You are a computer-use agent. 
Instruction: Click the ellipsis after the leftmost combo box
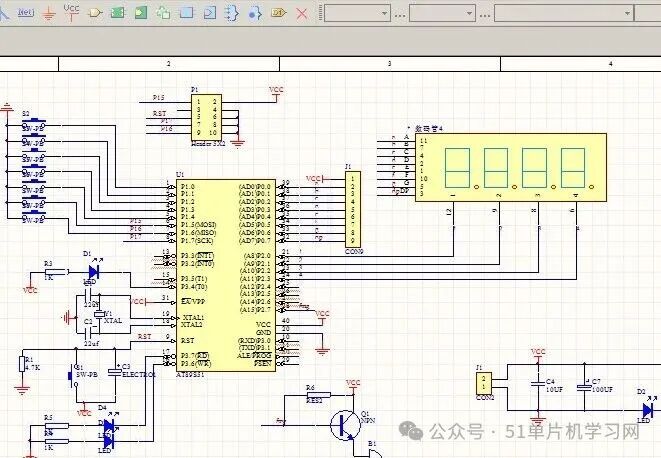click(400, 16)
